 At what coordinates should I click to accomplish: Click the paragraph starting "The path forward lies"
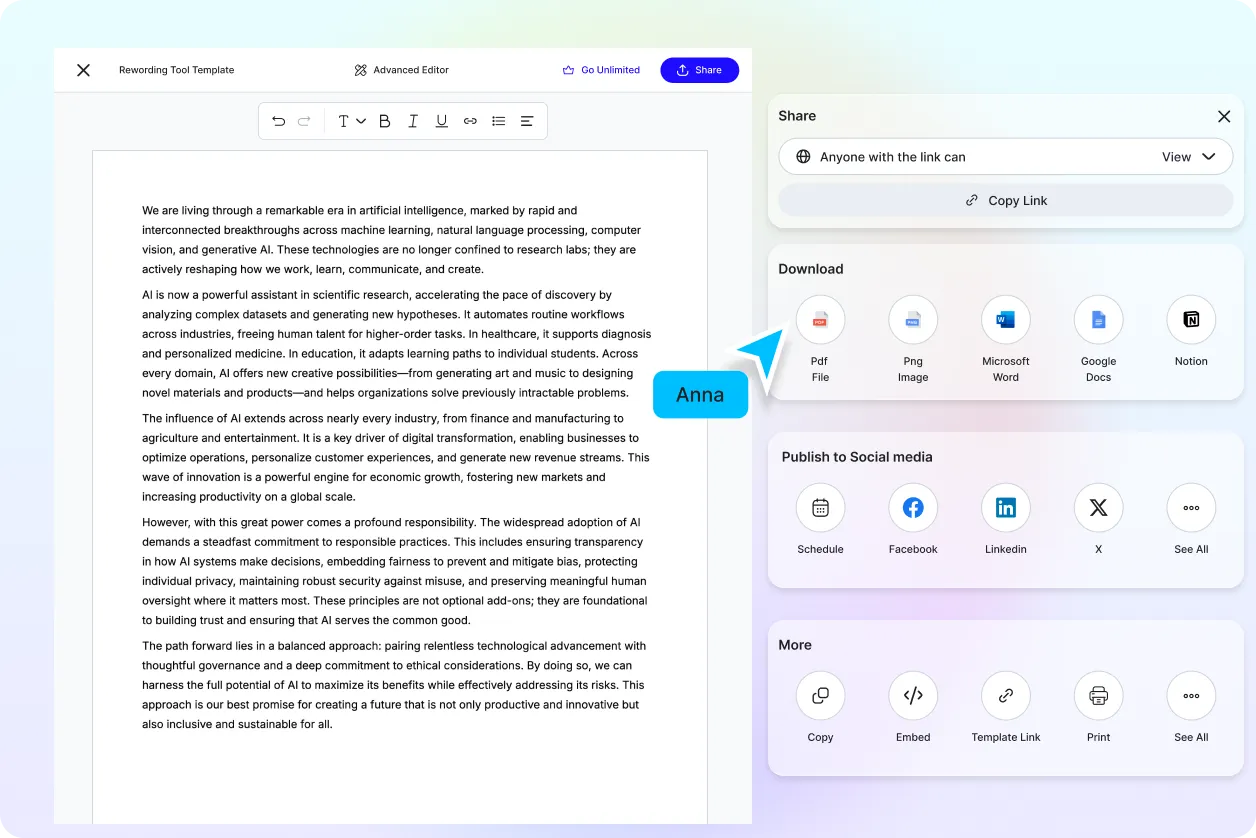click(x=394, y=685)
